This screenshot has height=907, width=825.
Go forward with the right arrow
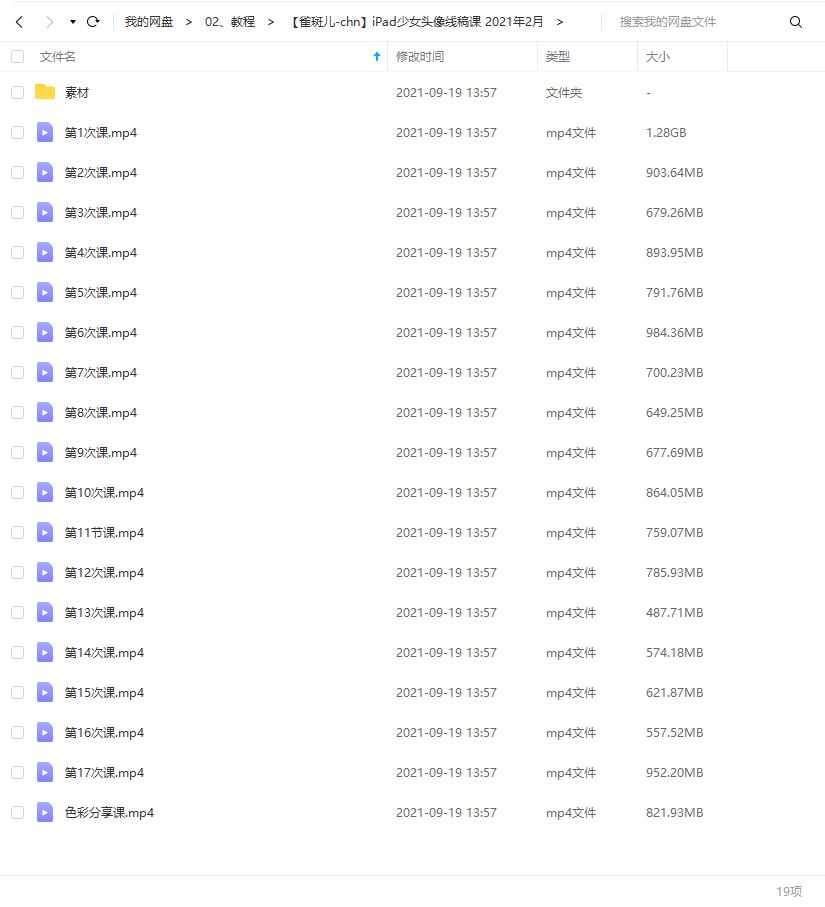pos(49,22)
